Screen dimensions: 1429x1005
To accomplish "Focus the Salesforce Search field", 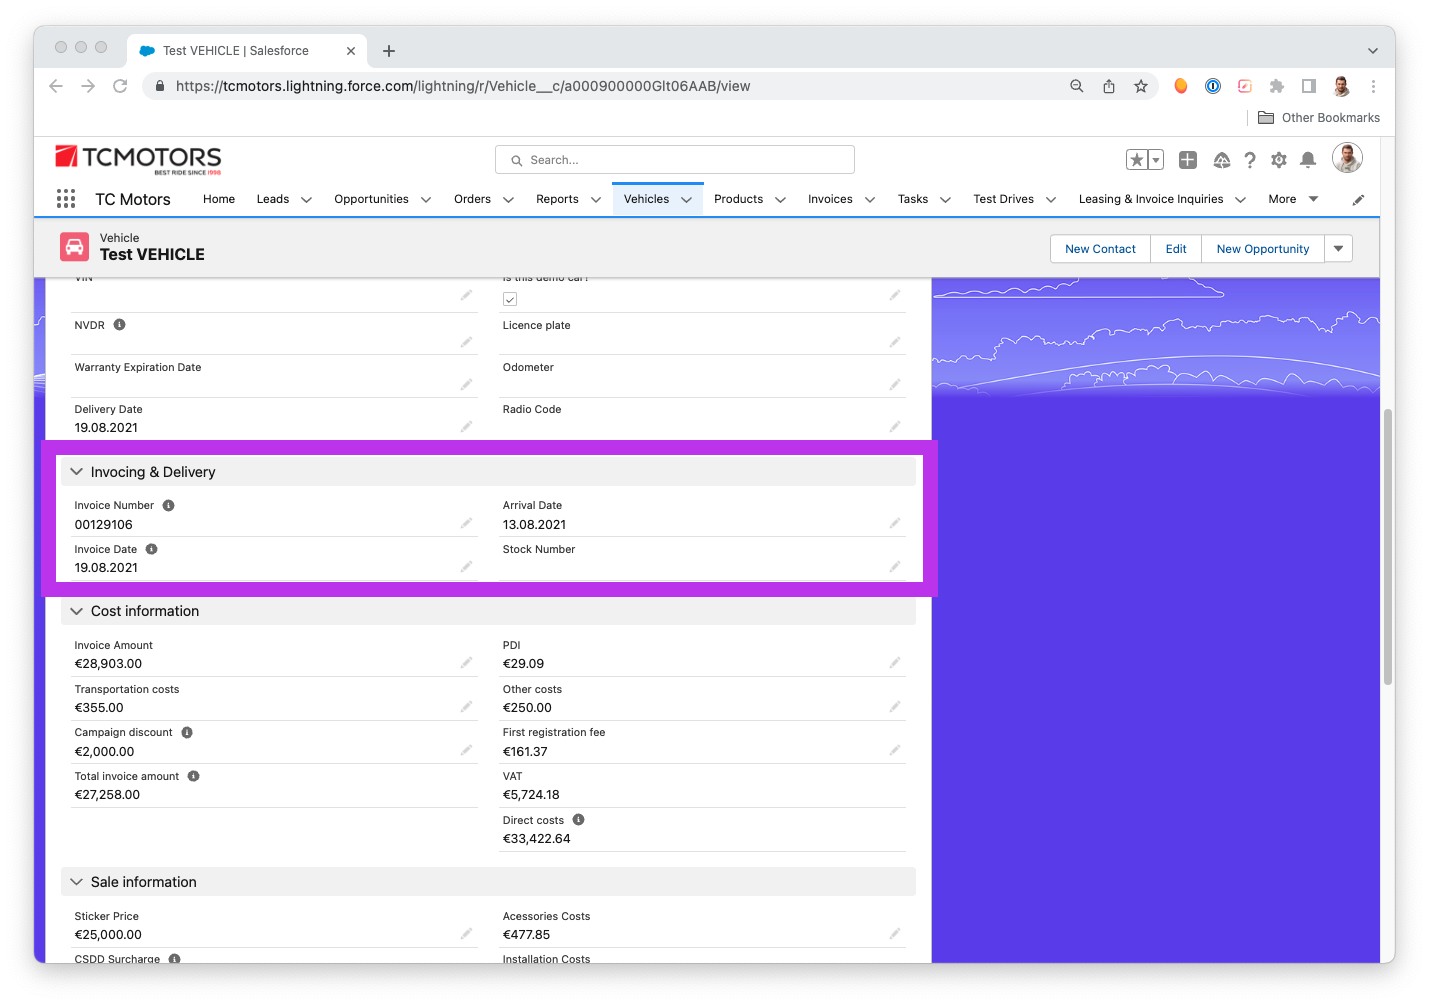I will click(675, 160).
